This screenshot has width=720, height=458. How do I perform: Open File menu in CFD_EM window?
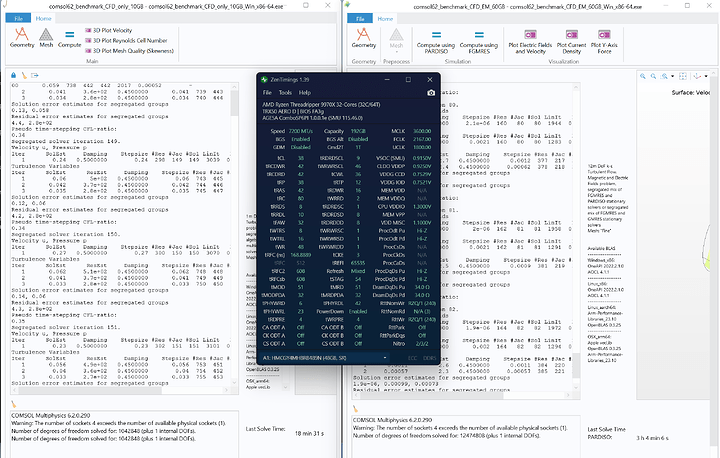(360, 19)
